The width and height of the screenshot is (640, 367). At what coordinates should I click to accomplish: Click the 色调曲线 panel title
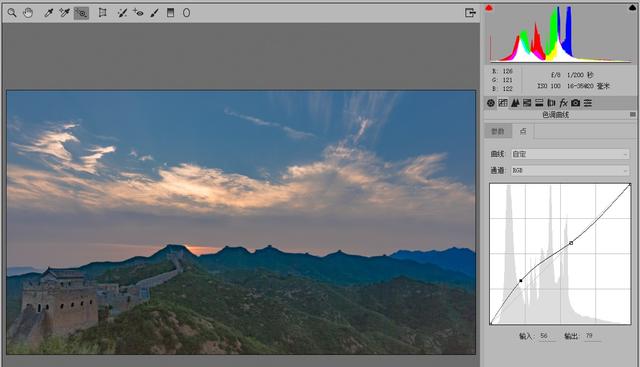556,115
